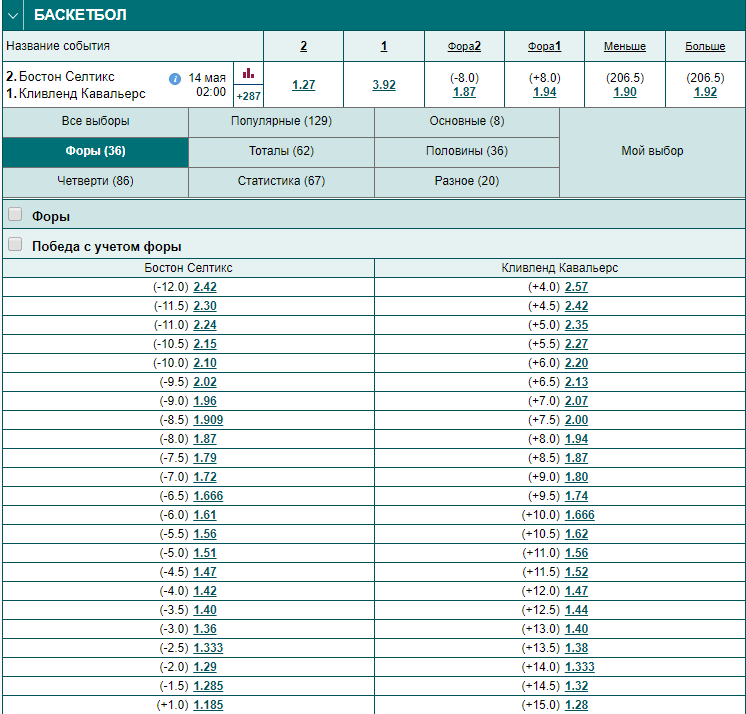Tick the Победа с учетом форы checkbox
This screenshot has height=714, width=746.
15,245
